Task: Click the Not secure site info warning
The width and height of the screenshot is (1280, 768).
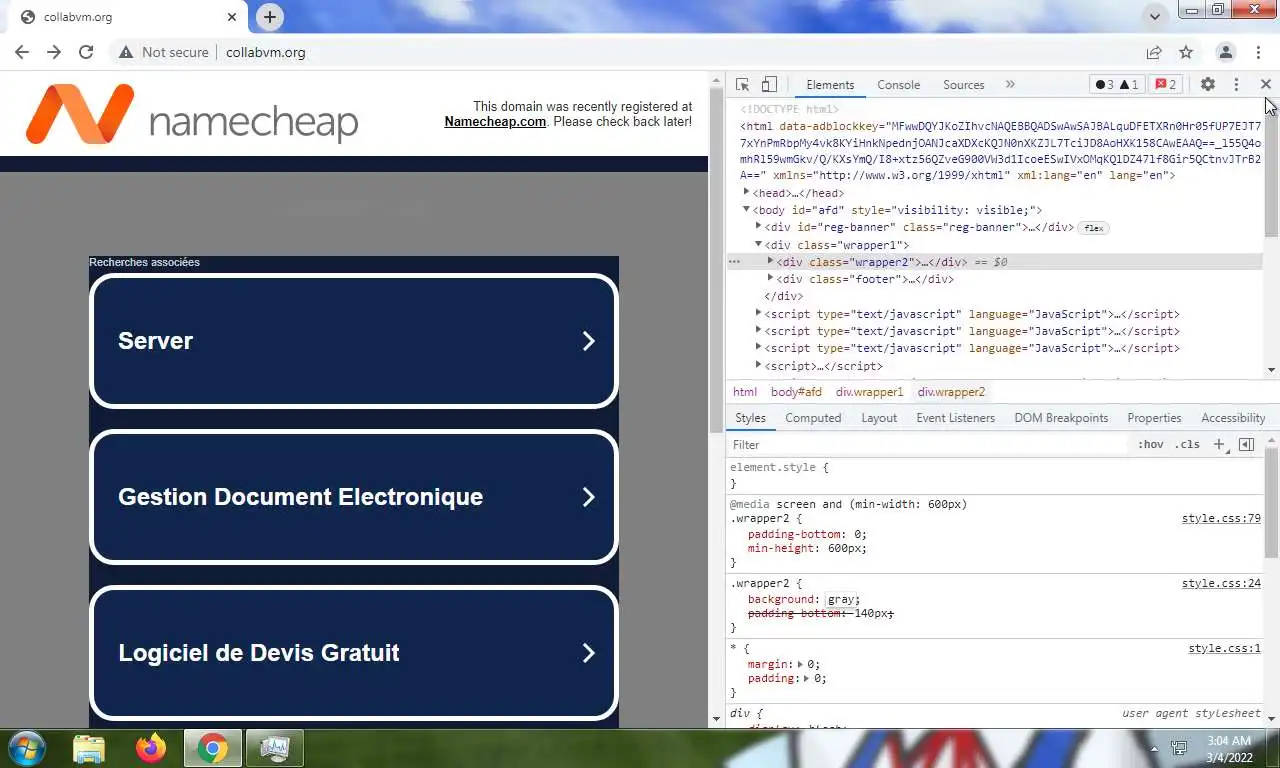Action: click(163, 52)
